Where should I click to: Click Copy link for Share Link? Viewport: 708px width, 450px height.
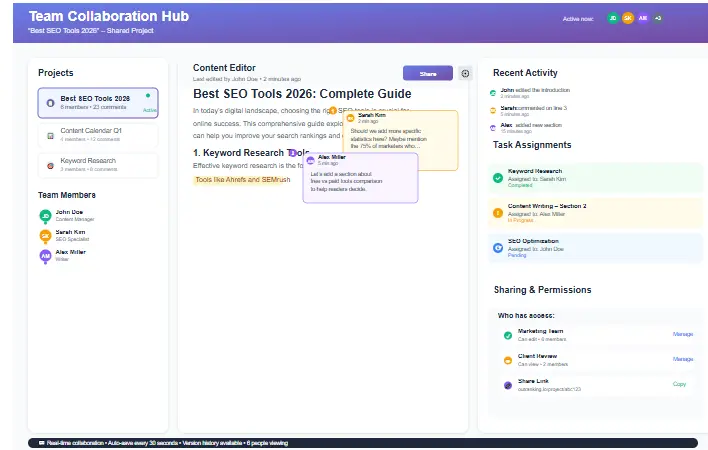click(679, 384)
